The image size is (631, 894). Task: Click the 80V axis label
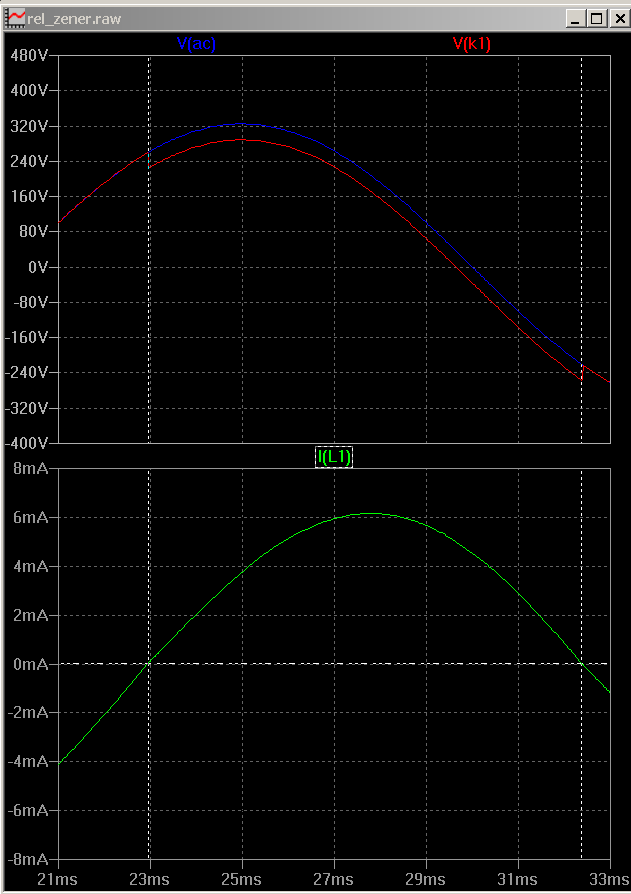[x=34, y=231]
